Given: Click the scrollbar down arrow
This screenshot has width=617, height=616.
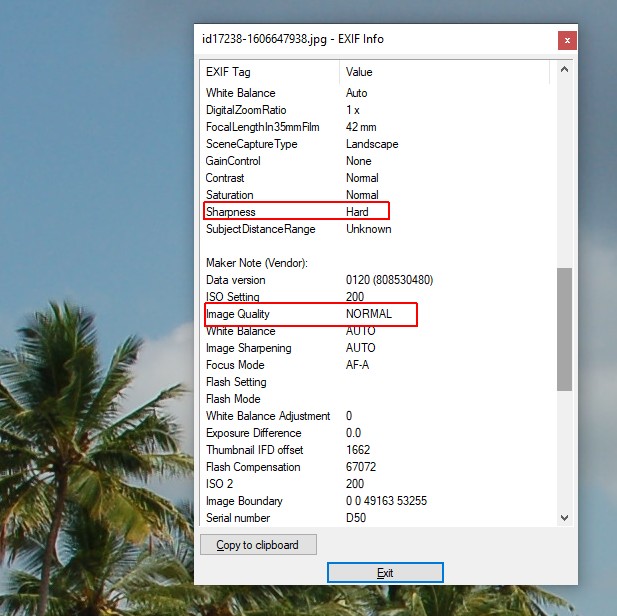Looking at the screenshot, I should [564, 518].
